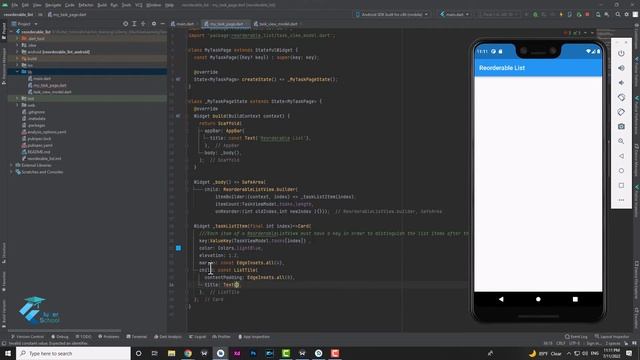Click locate target icon in Project panel
Image resolution: width=640 pixels, height=360 pixels.
coord(125,24)
